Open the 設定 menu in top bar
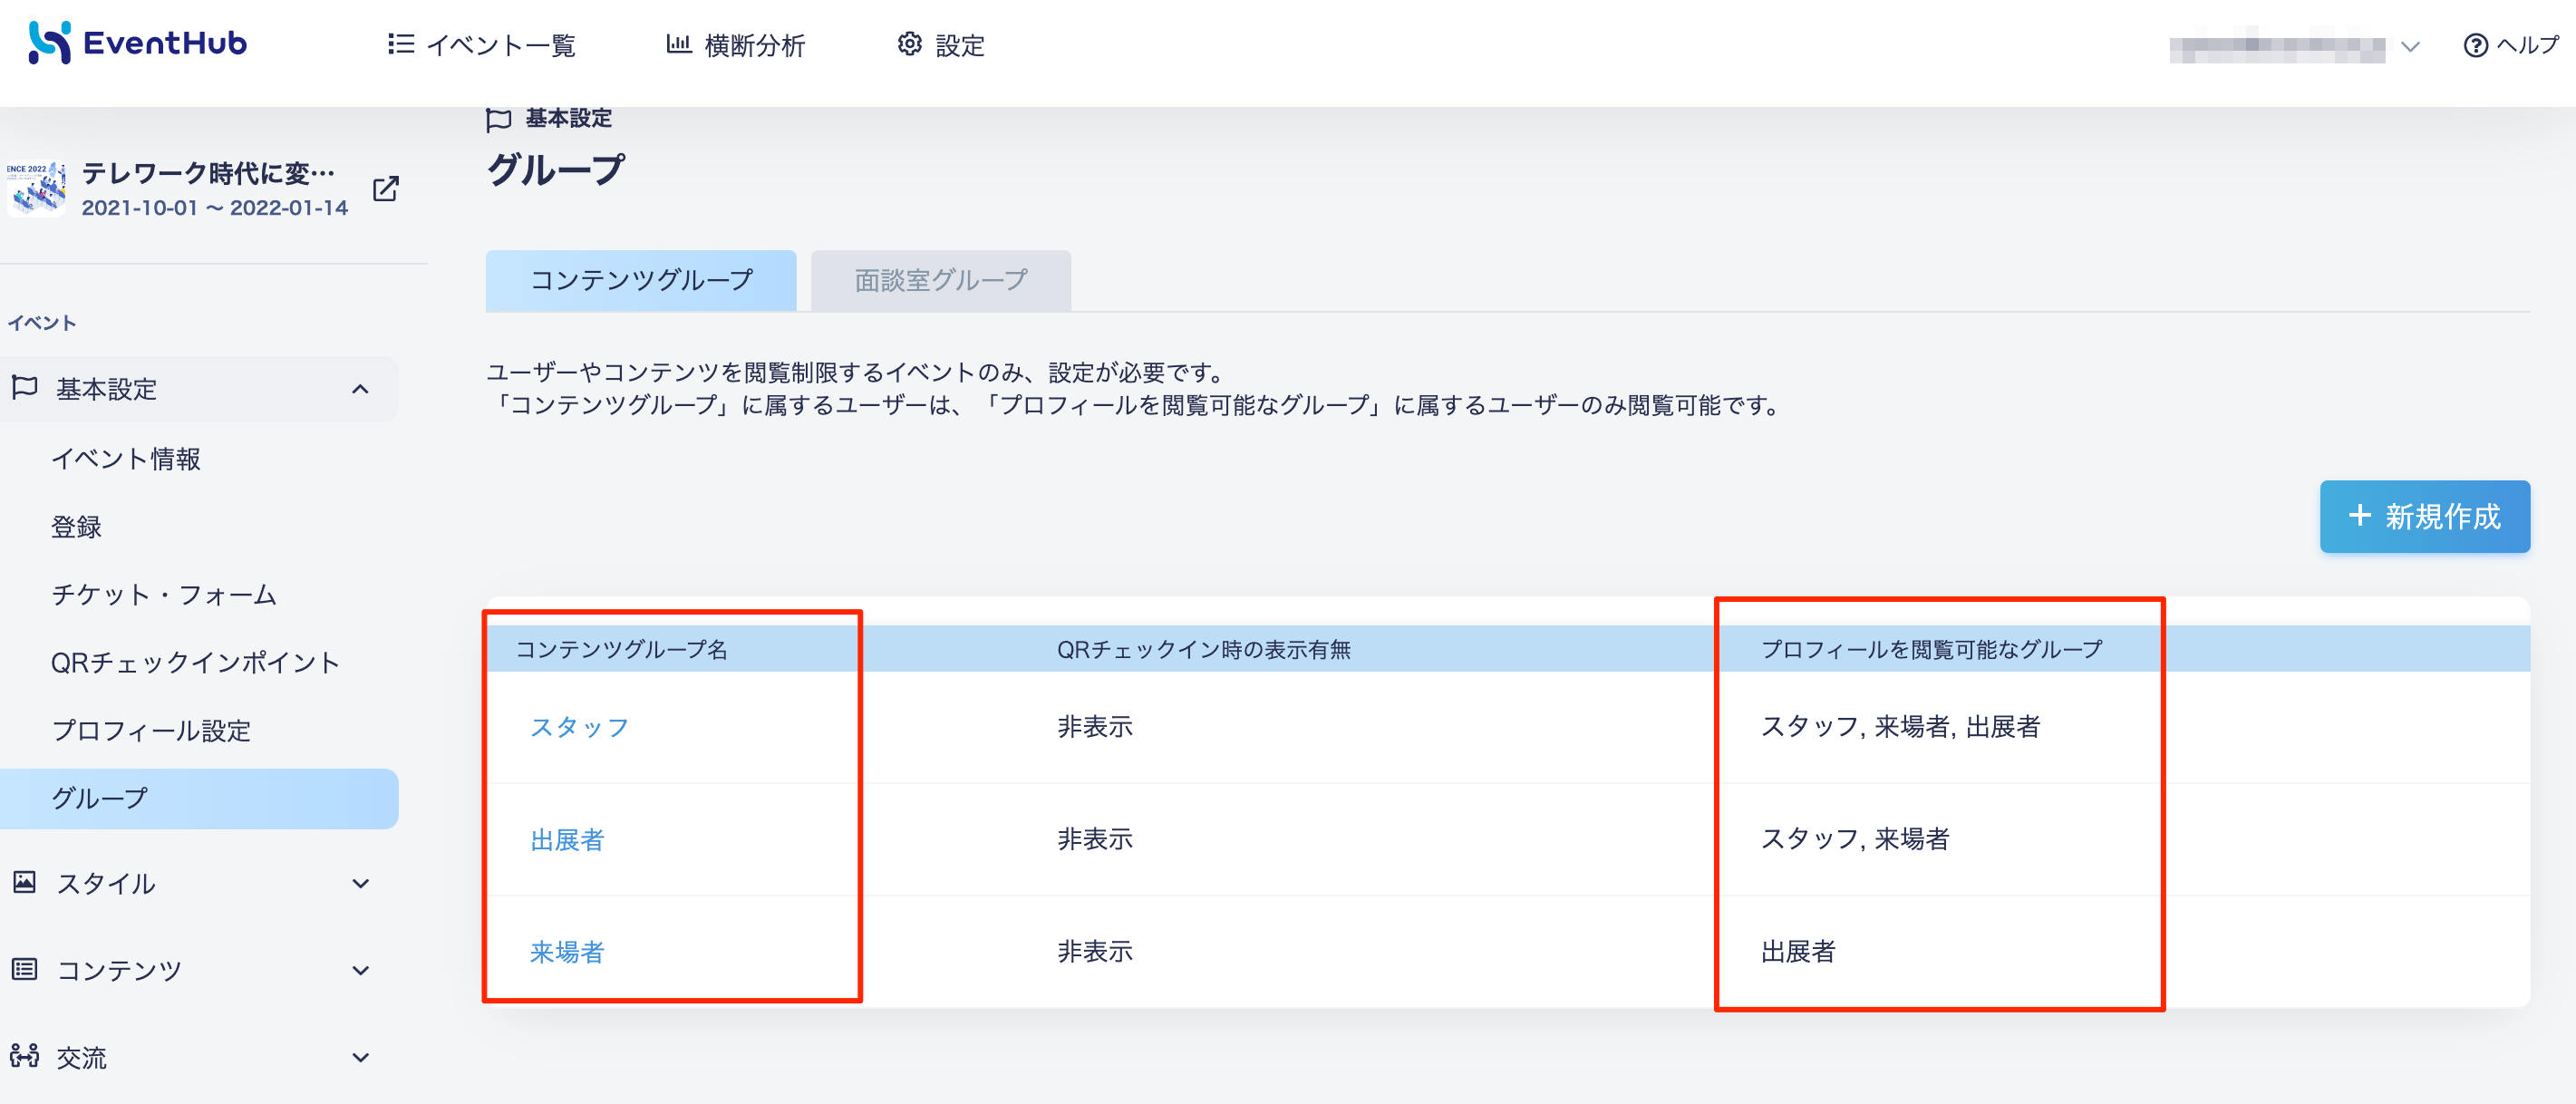Screen dimensions: 2576x1104 pos(940,45)
